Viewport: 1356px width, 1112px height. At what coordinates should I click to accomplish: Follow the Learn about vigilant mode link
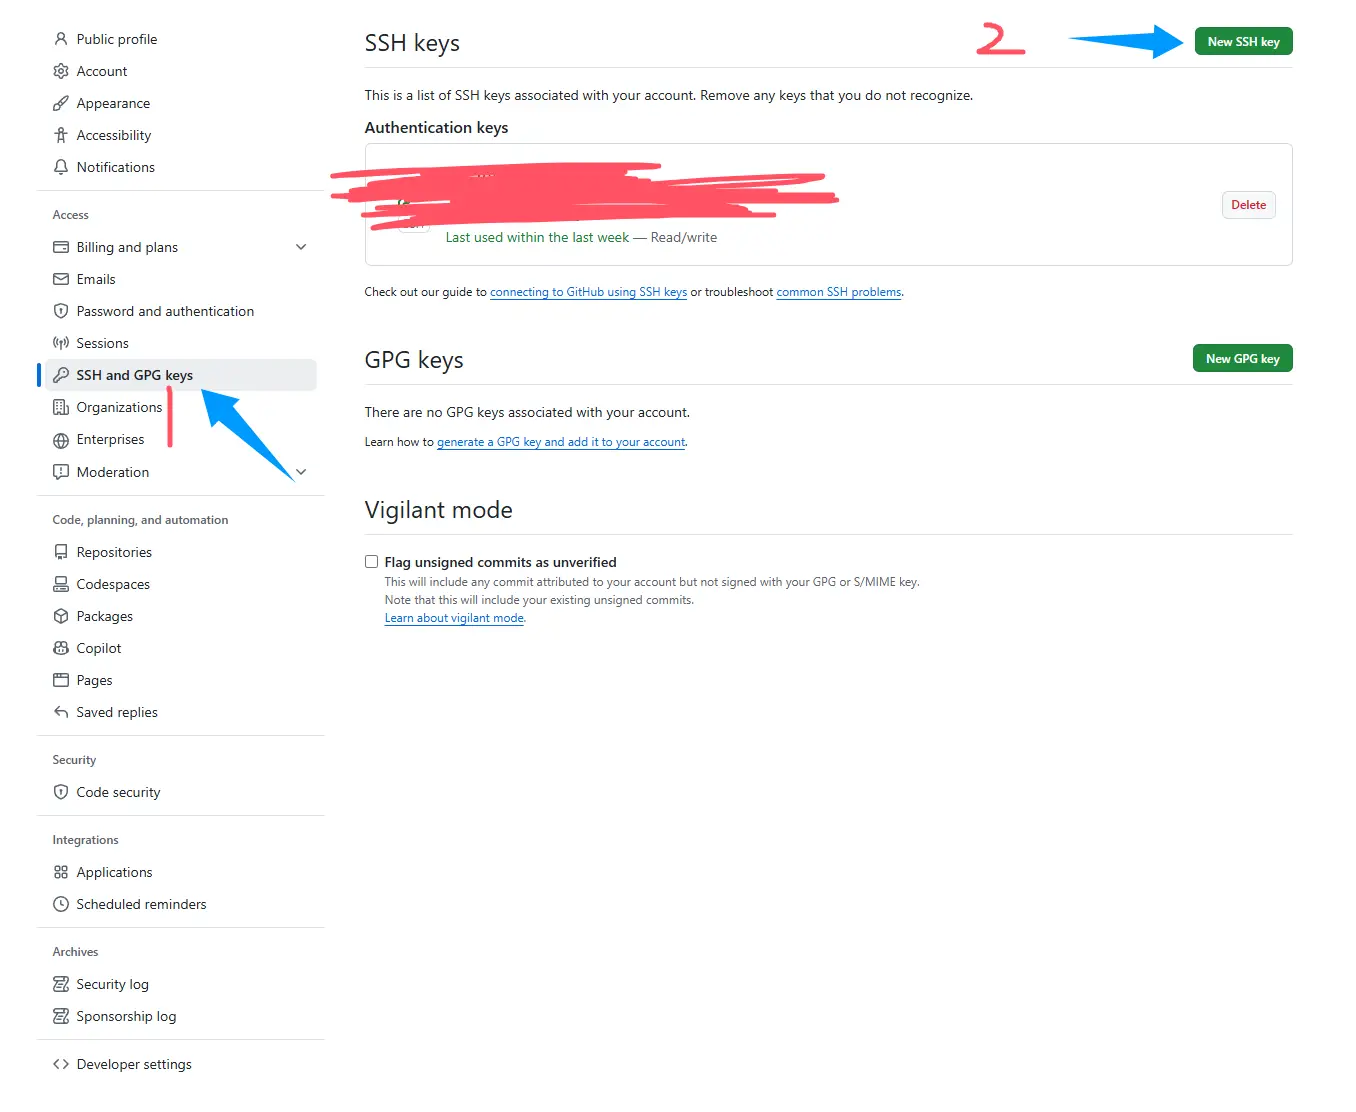454,618
